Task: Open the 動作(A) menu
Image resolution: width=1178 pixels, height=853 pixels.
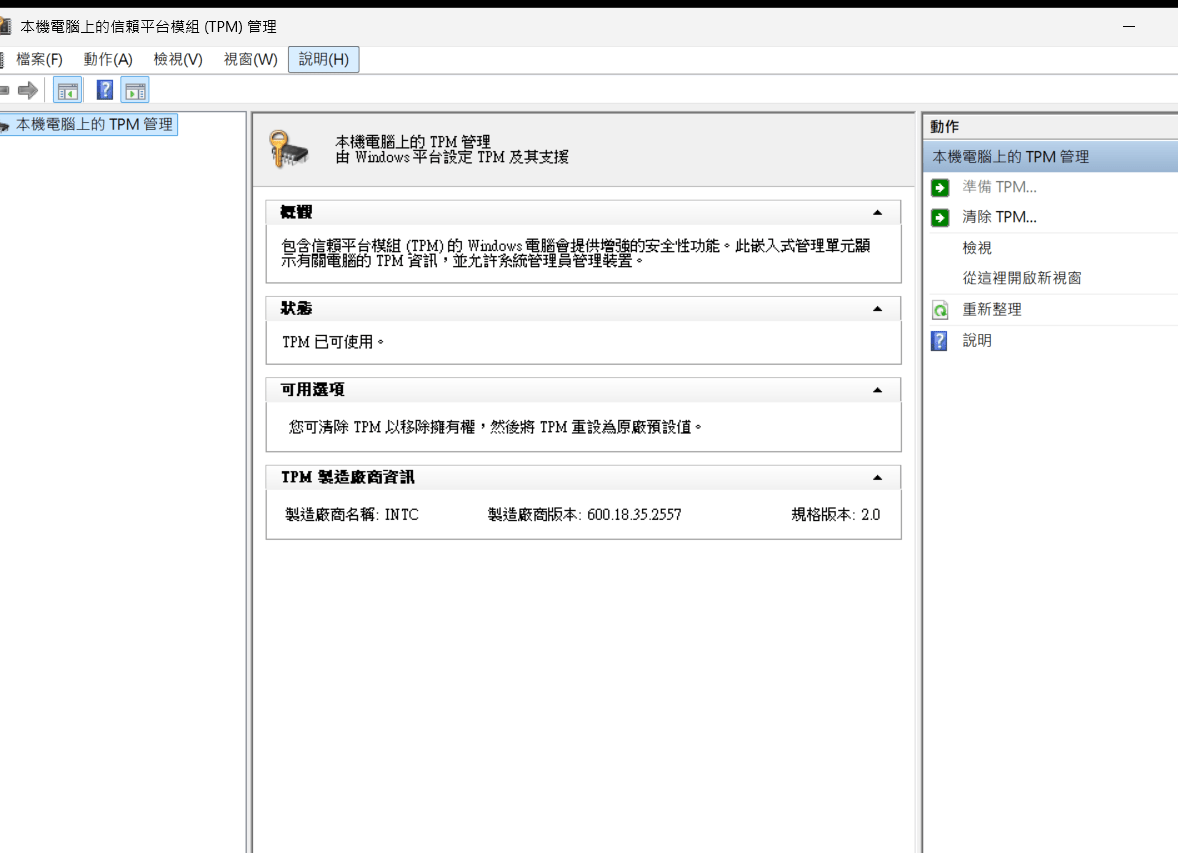Action: click(108, 59)
